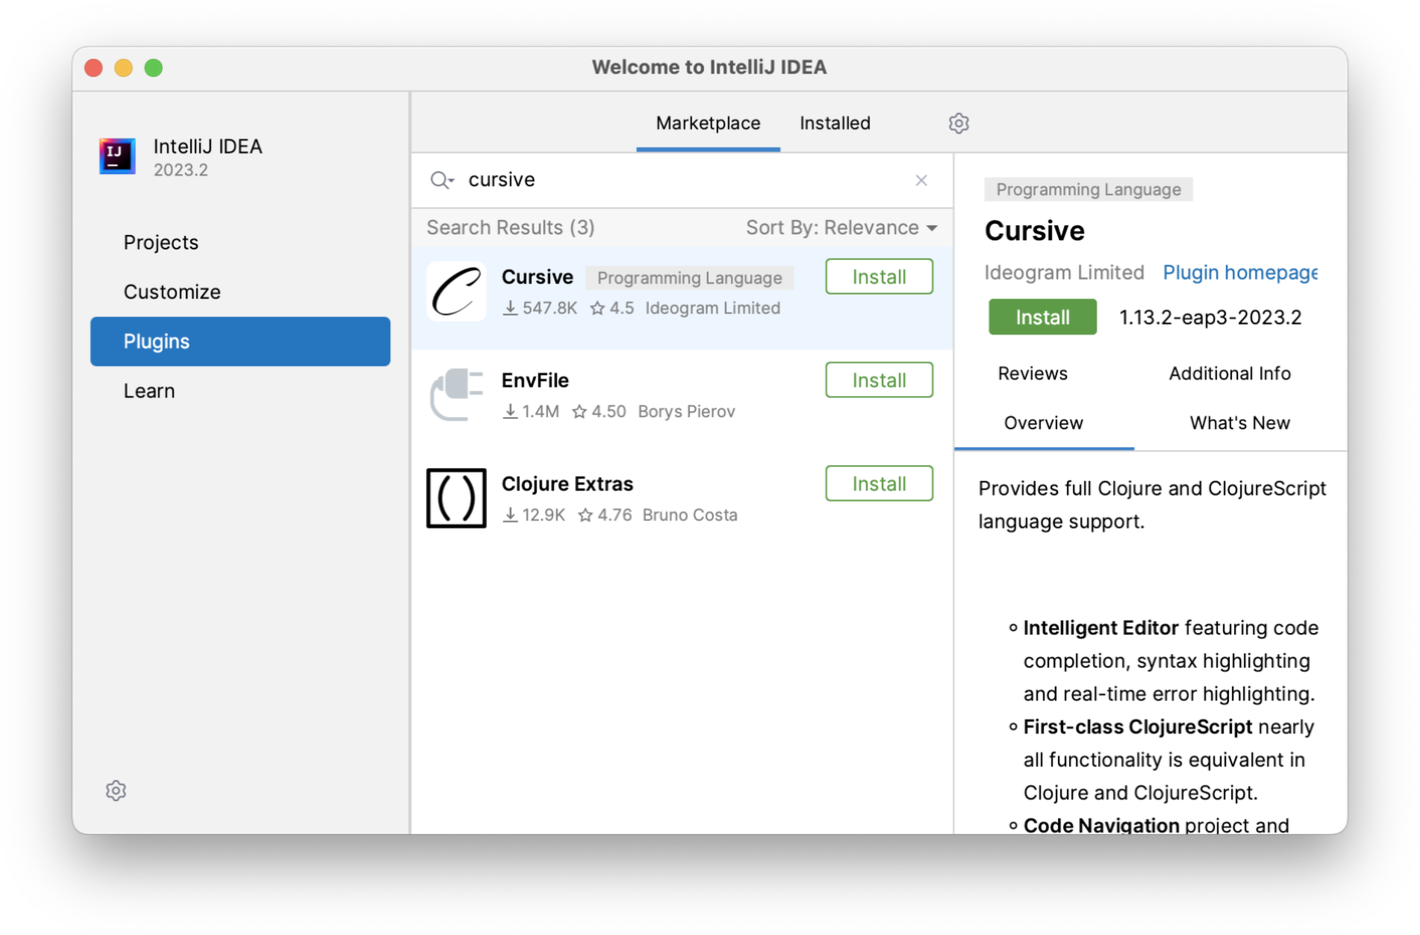This screenshot has height=935, width=1420.
Task: Click vendor name Ideogram Limited in details
Action: (x=1064, y=272)
